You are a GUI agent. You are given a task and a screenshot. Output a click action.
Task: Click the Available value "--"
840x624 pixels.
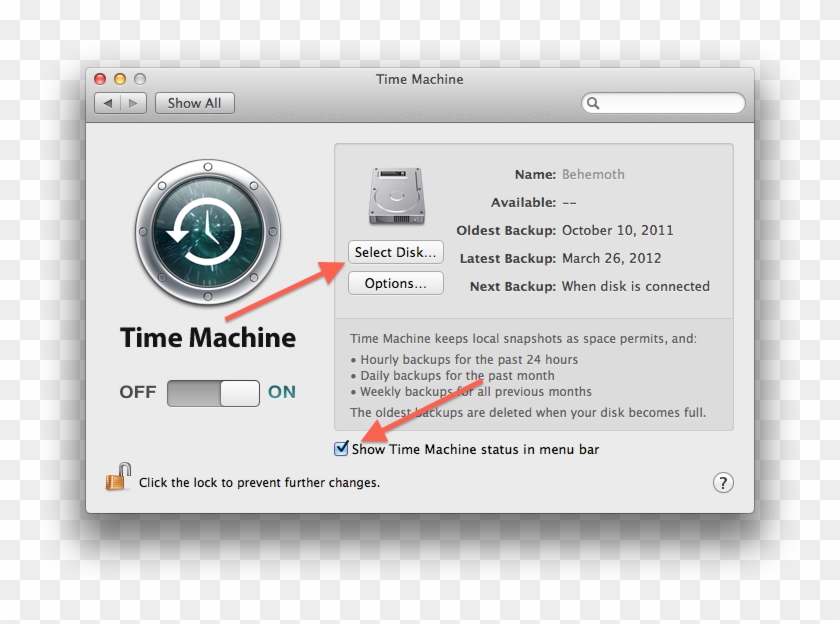(569, 203)
